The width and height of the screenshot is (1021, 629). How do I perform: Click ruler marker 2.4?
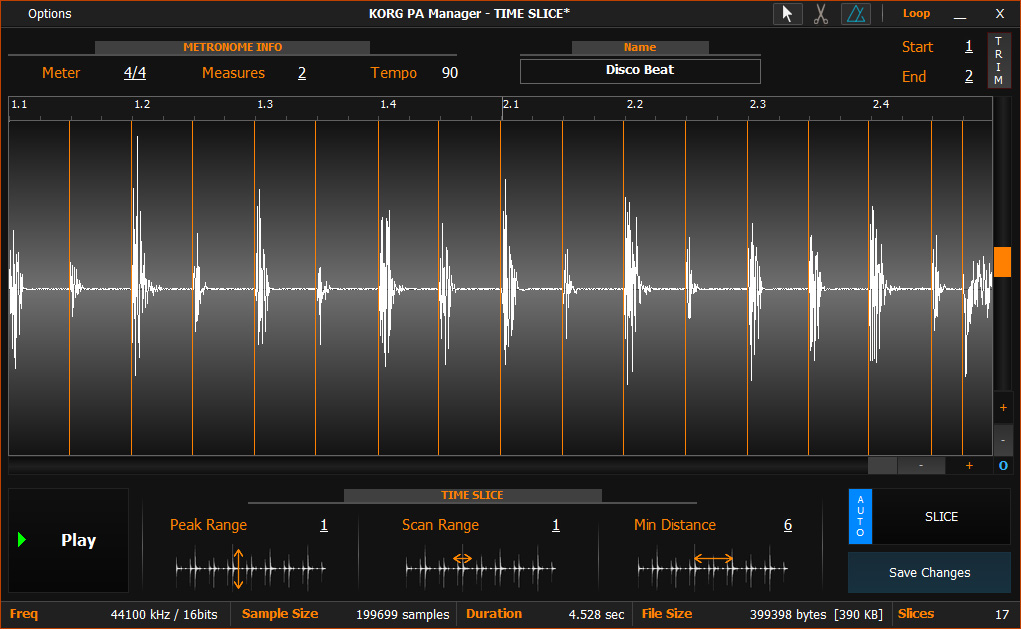click(881, 104)
